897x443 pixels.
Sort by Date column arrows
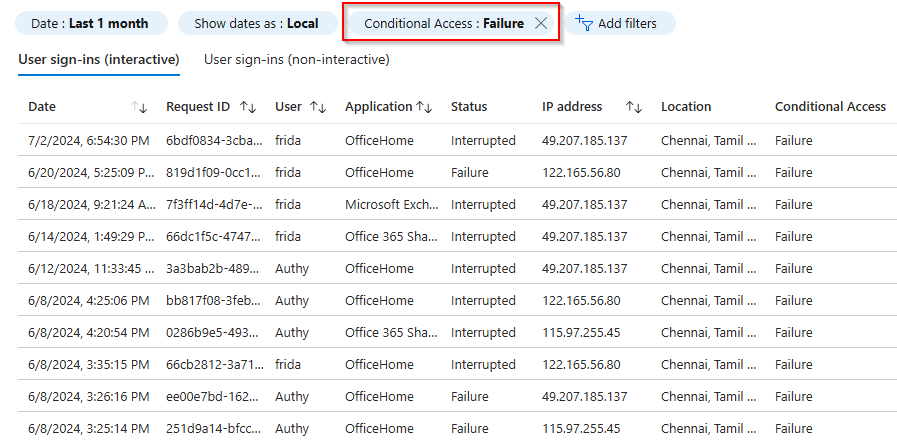(139, 107)
